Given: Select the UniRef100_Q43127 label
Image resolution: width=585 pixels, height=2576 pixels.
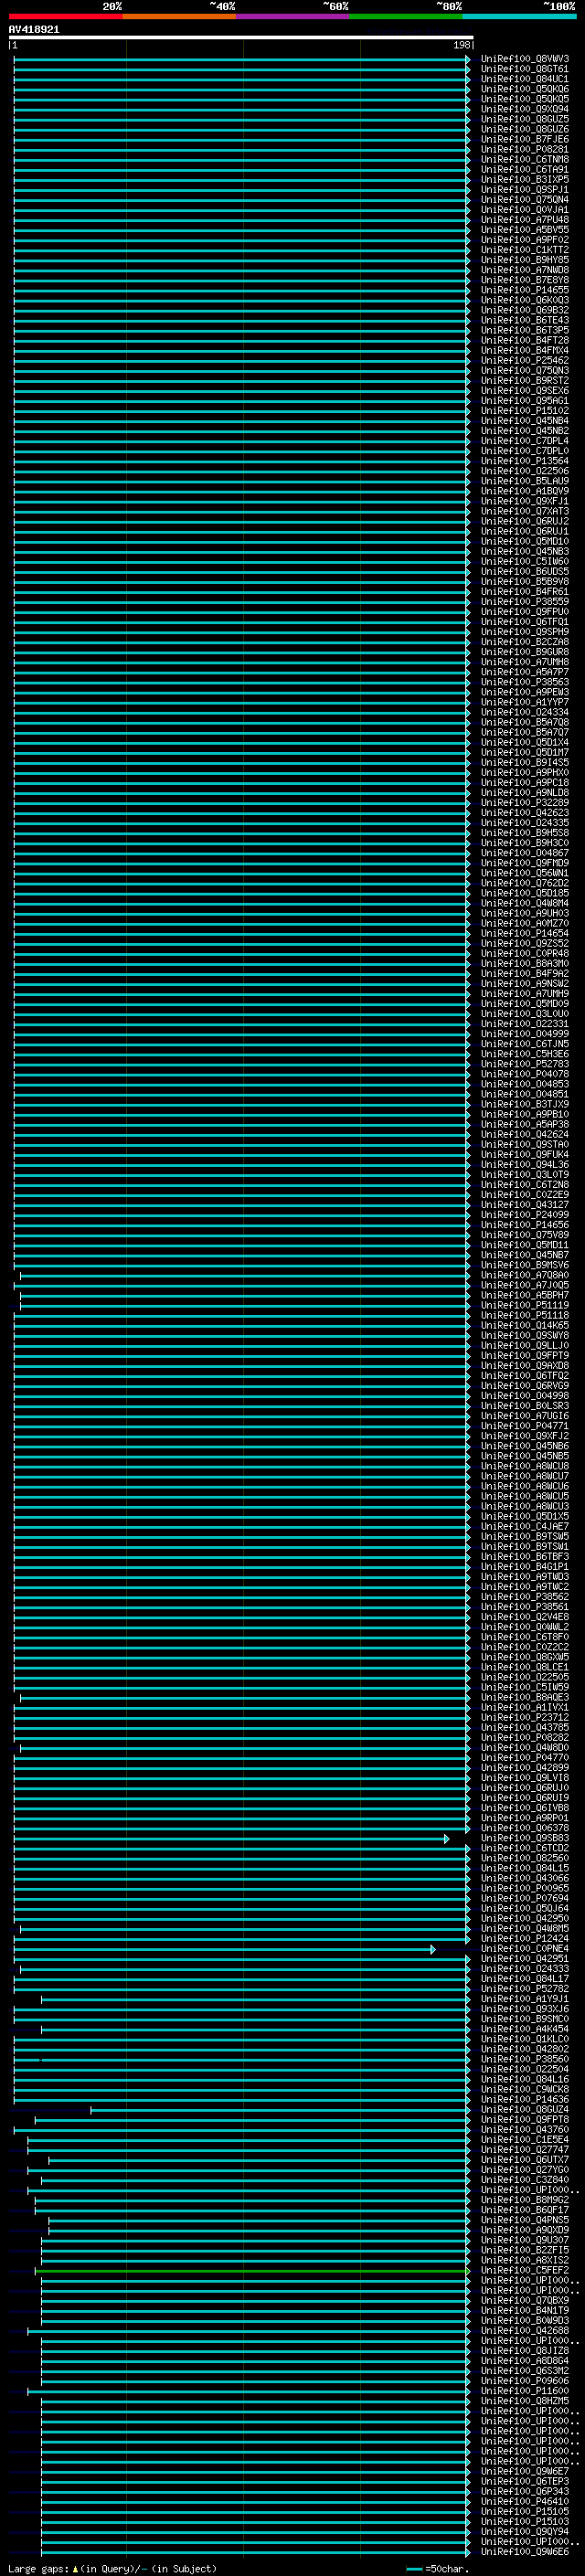Looking at the screenshot, I should 525,1205.
